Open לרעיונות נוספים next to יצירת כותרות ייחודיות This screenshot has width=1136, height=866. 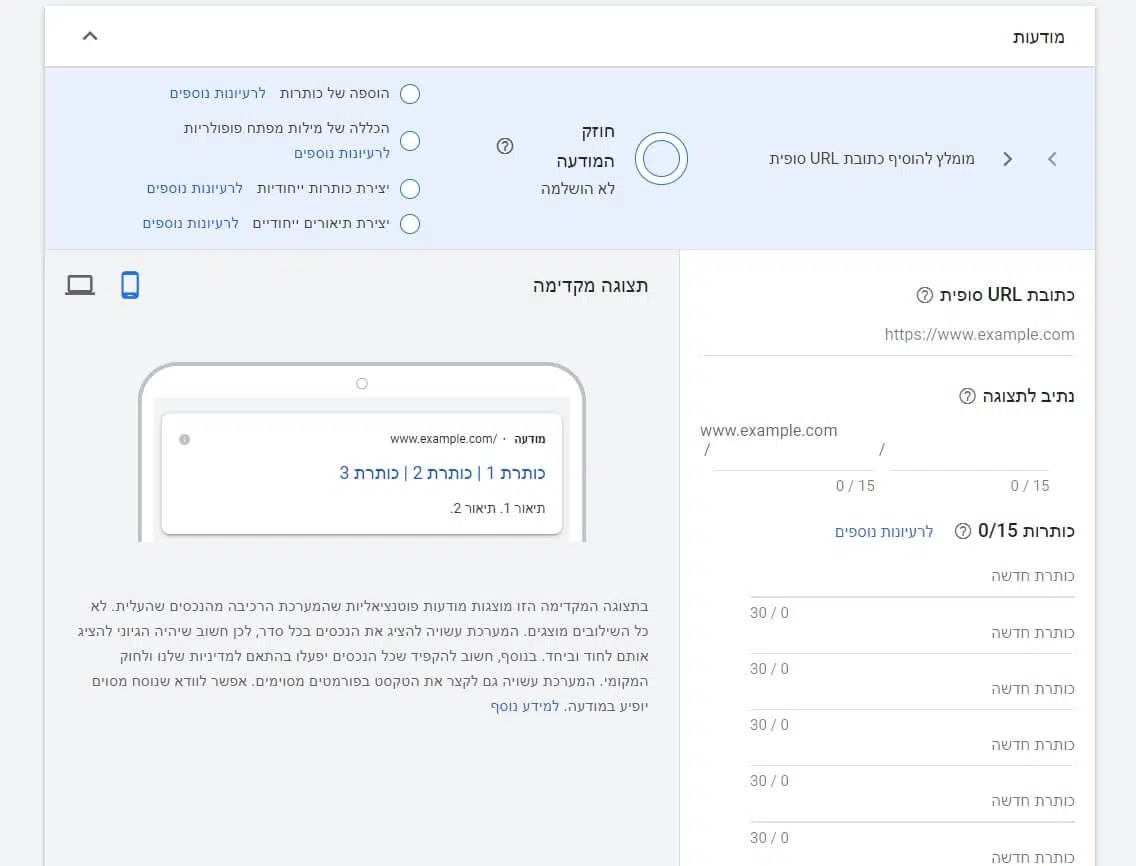pos(194,188)
